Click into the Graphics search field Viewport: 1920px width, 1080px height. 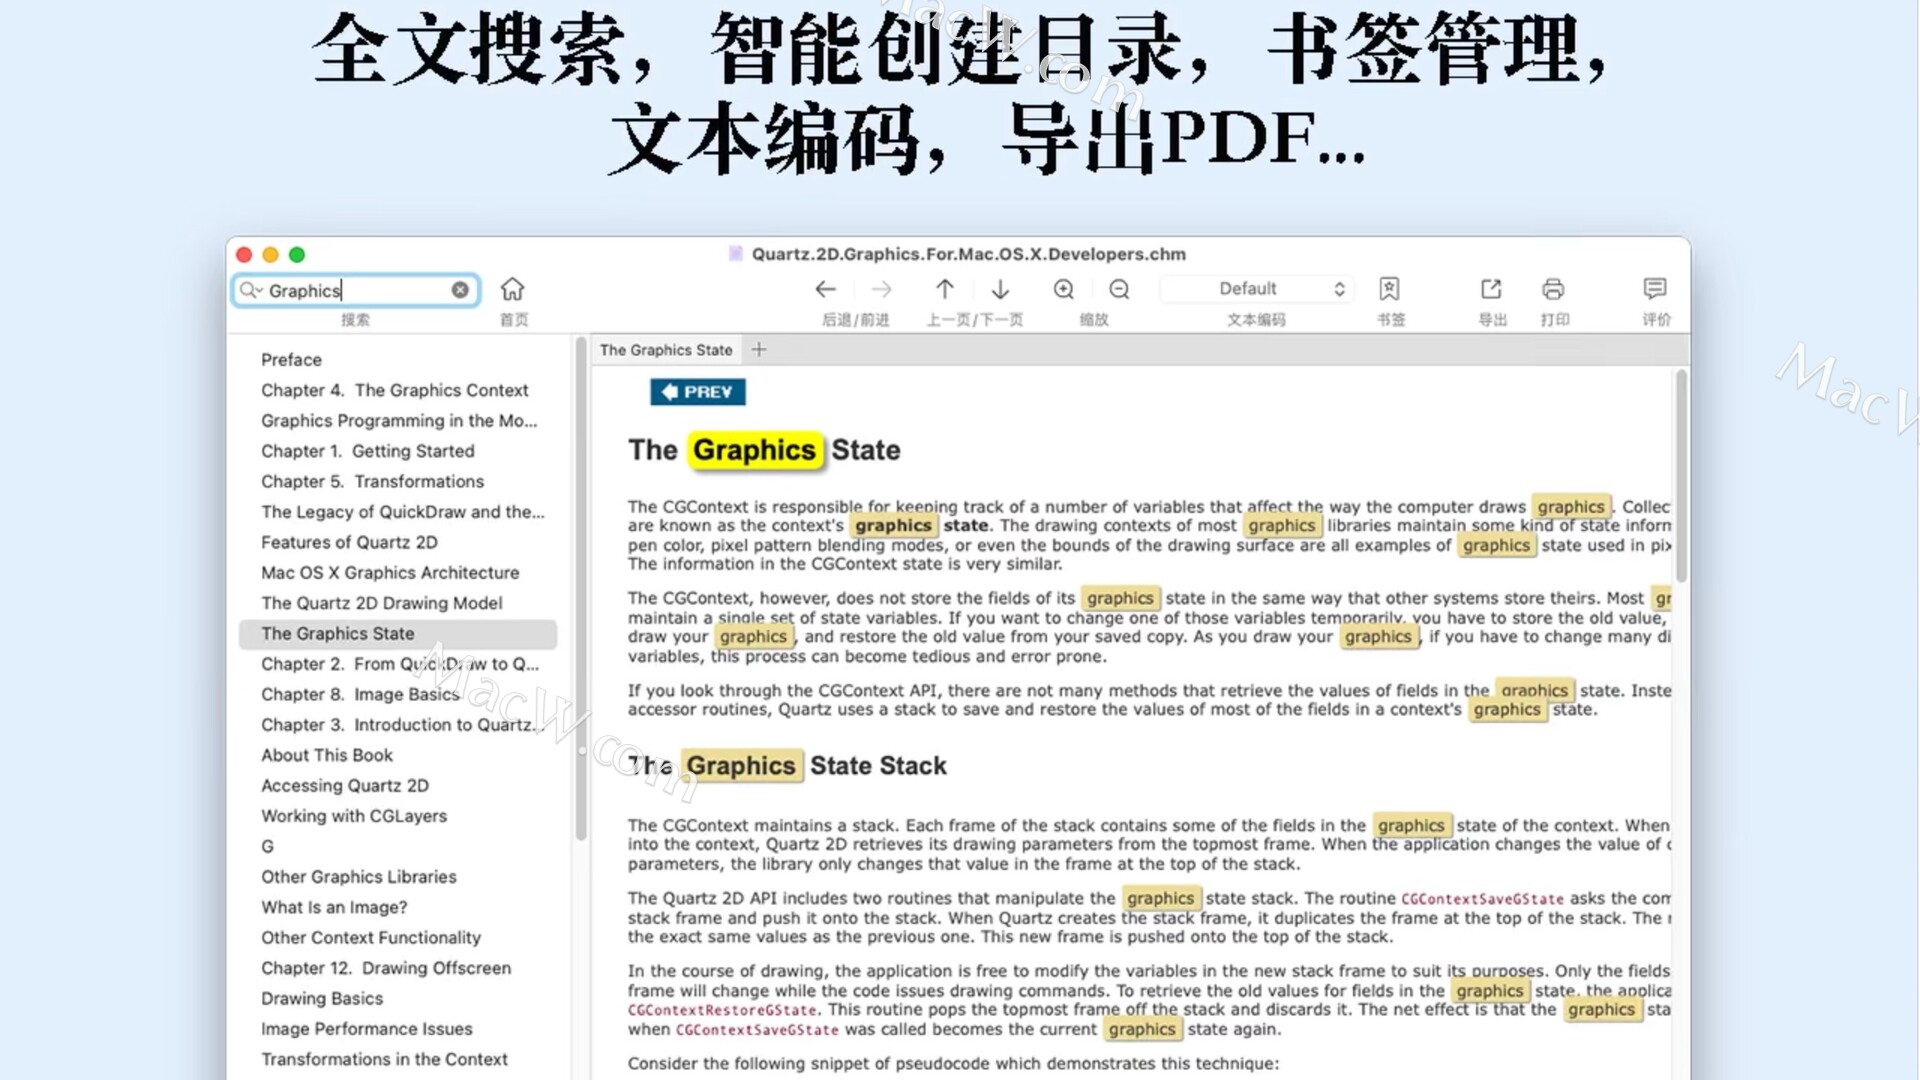coord(356,290)
